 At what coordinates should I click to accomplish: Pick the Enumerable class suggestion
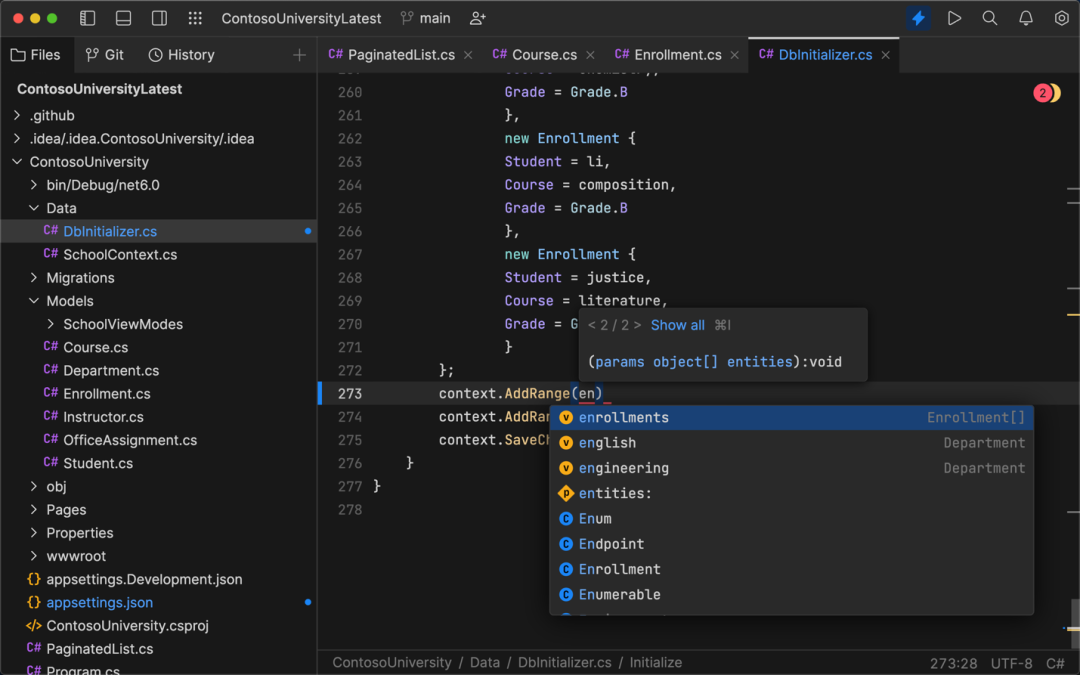[791, 594]
